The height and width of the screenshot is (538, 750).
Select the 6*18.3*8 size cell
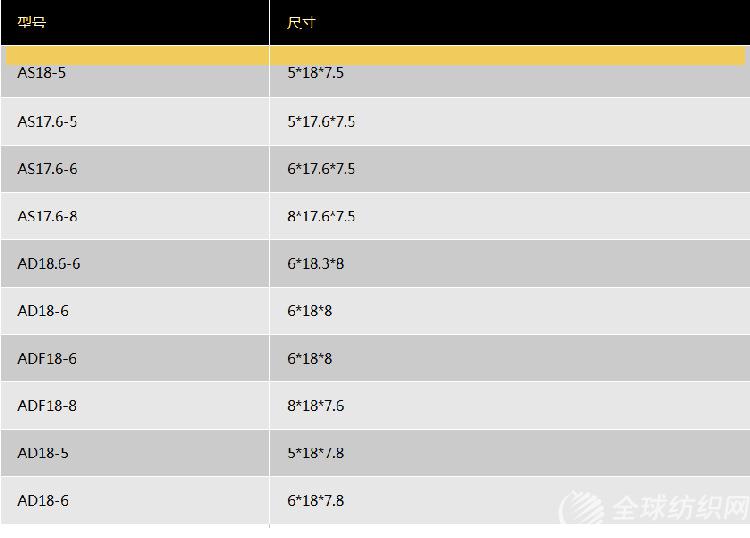click(x=510, y=264)
